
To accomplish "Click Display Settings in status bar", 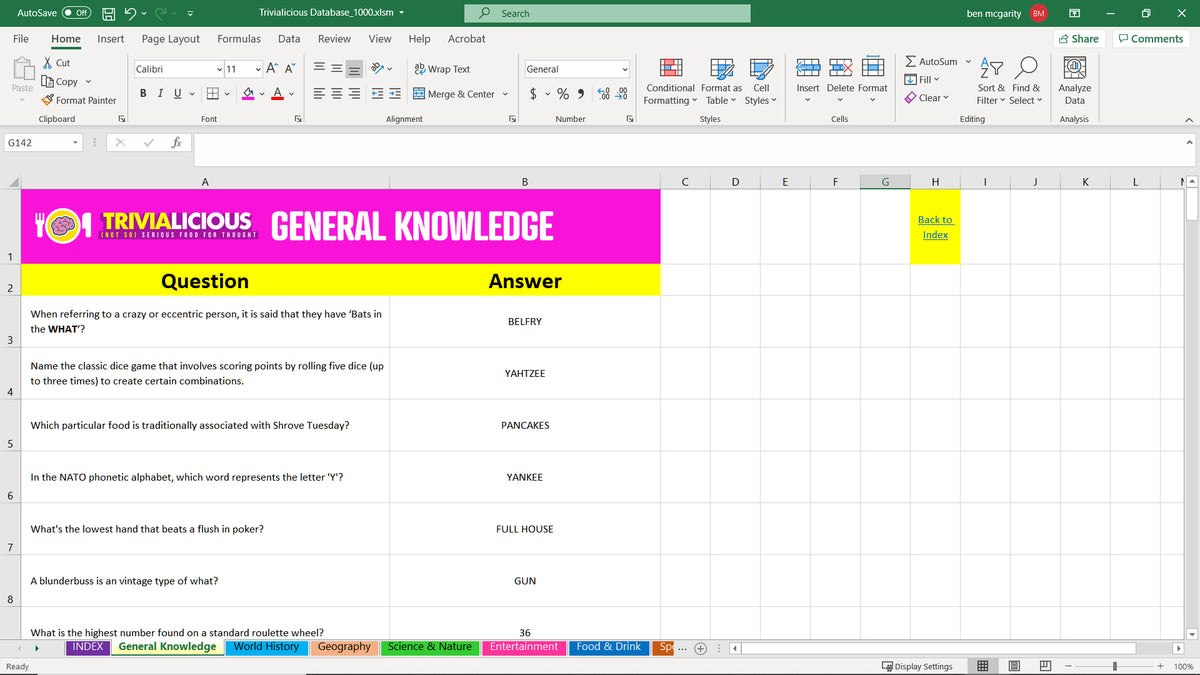I will tap(917, 666).
